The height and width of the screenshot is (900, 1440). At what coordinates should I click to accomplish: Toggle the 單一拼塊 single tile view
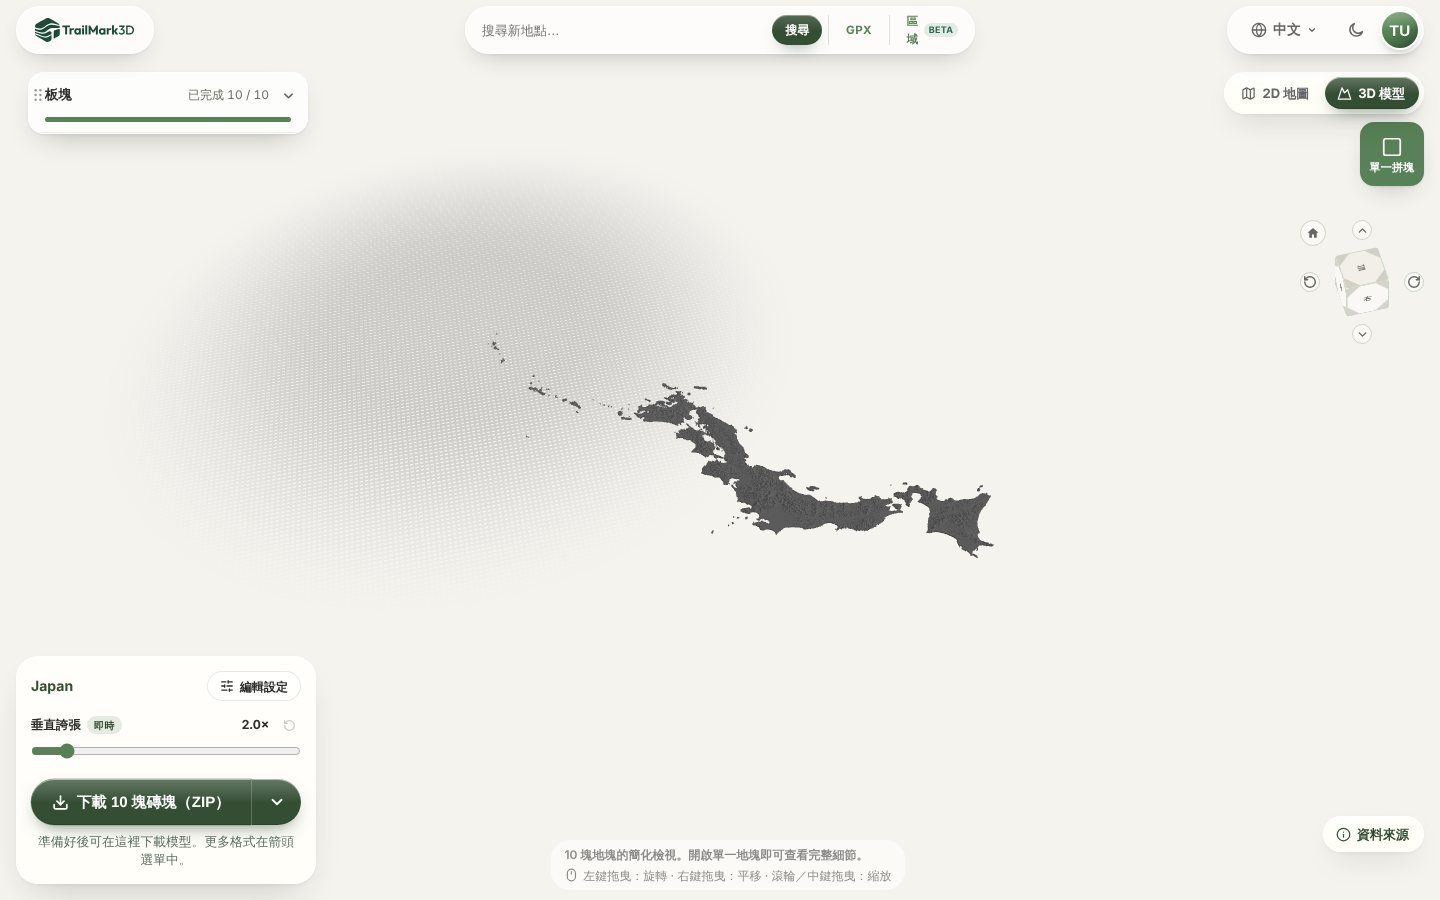(1392, 154)
